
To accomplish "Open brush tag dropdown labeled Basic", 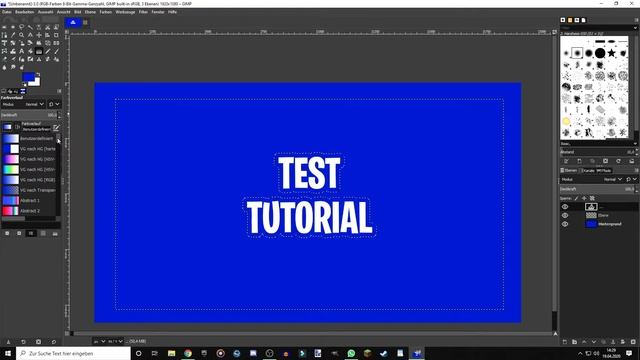I will tap(598, 144).
